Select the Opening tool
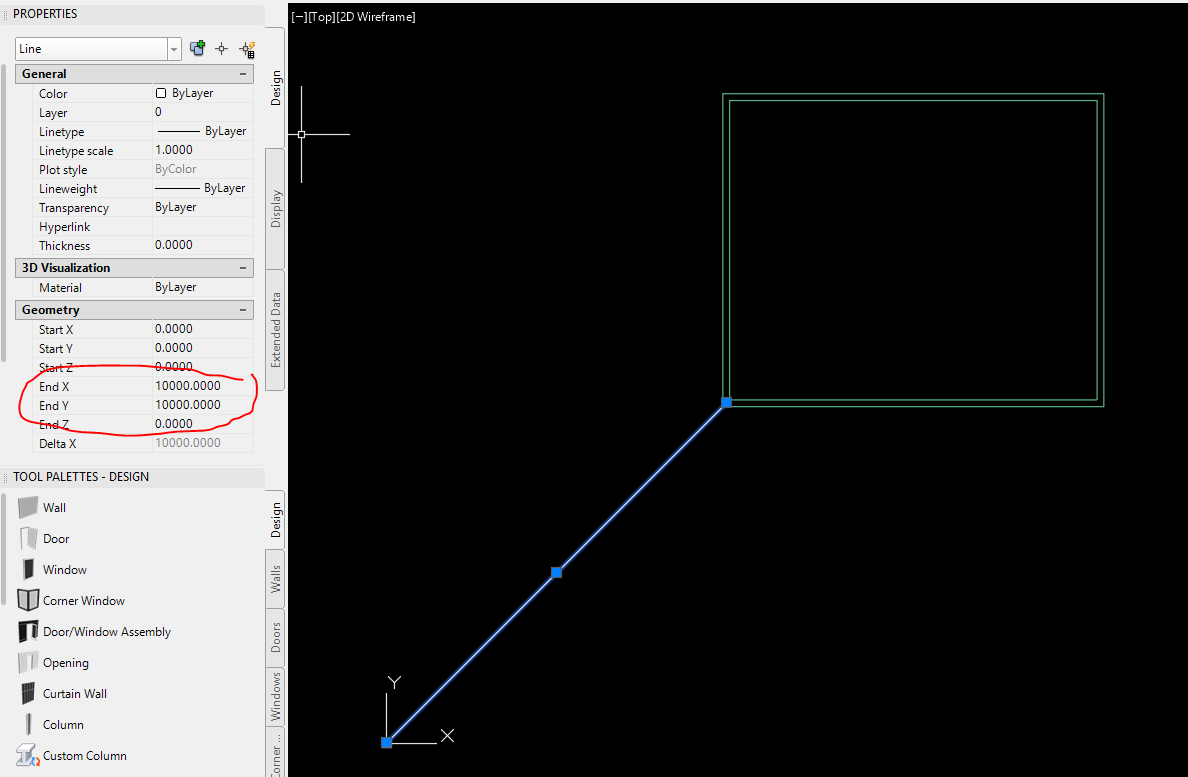 pyautogui.click(x=65, y=663)
